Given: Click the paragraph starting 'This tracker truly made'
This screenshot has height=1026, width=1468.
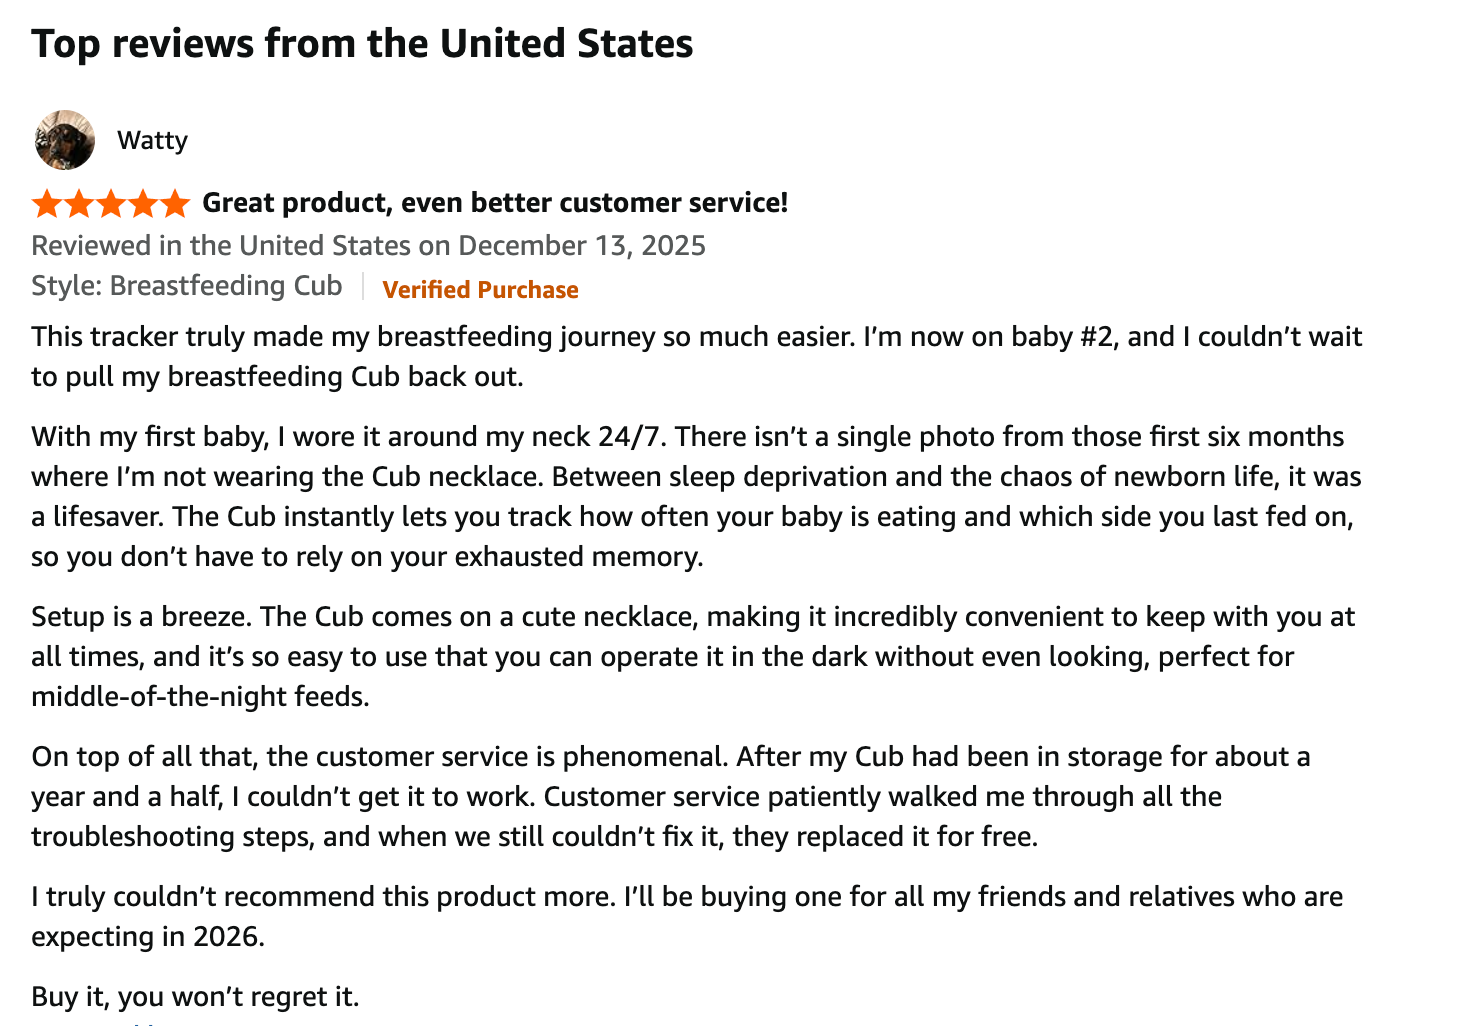Looking at the screenshot, I should click(697, 356).
